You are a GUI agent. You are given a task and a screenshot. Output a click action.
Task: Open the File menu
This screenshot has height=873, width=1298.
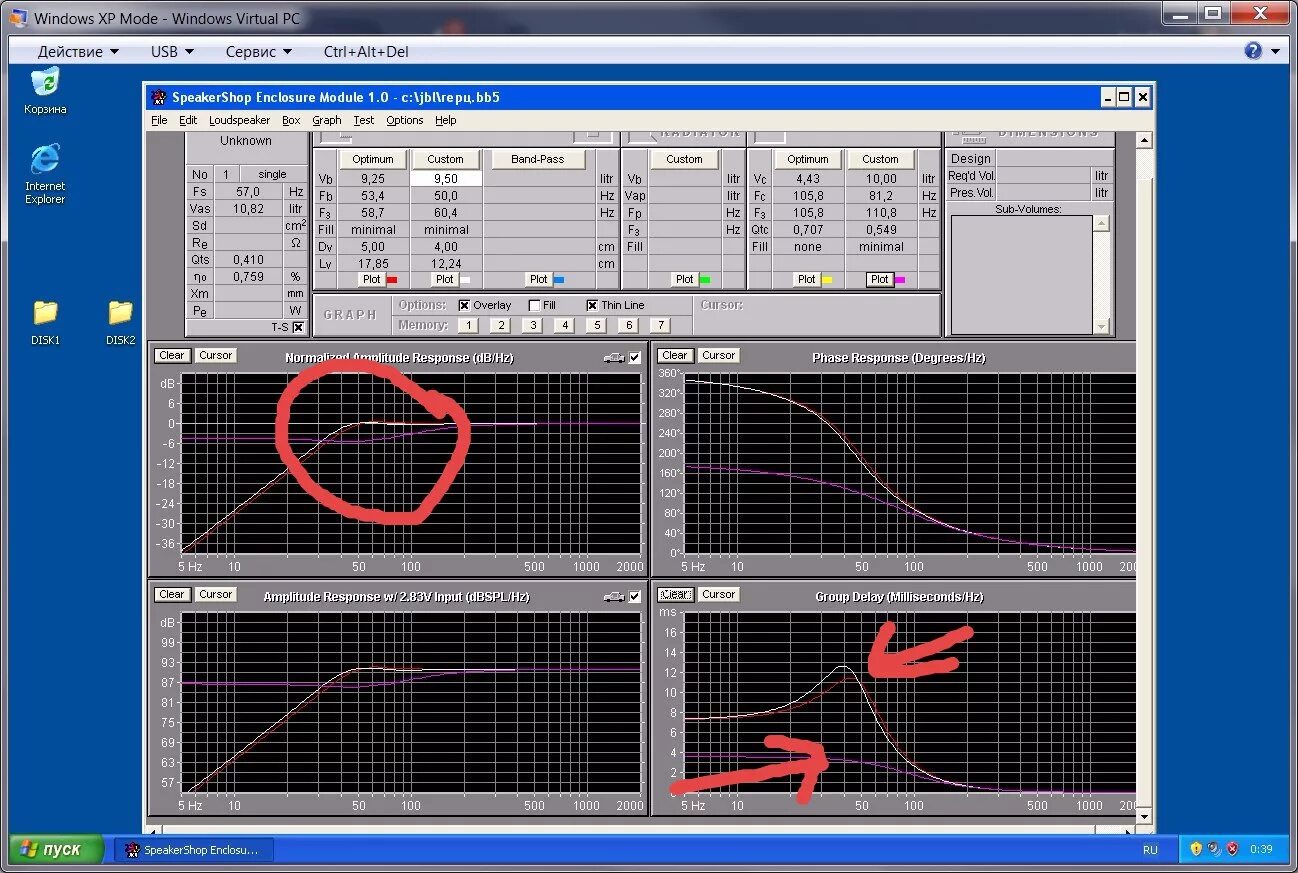click(159, 120)
